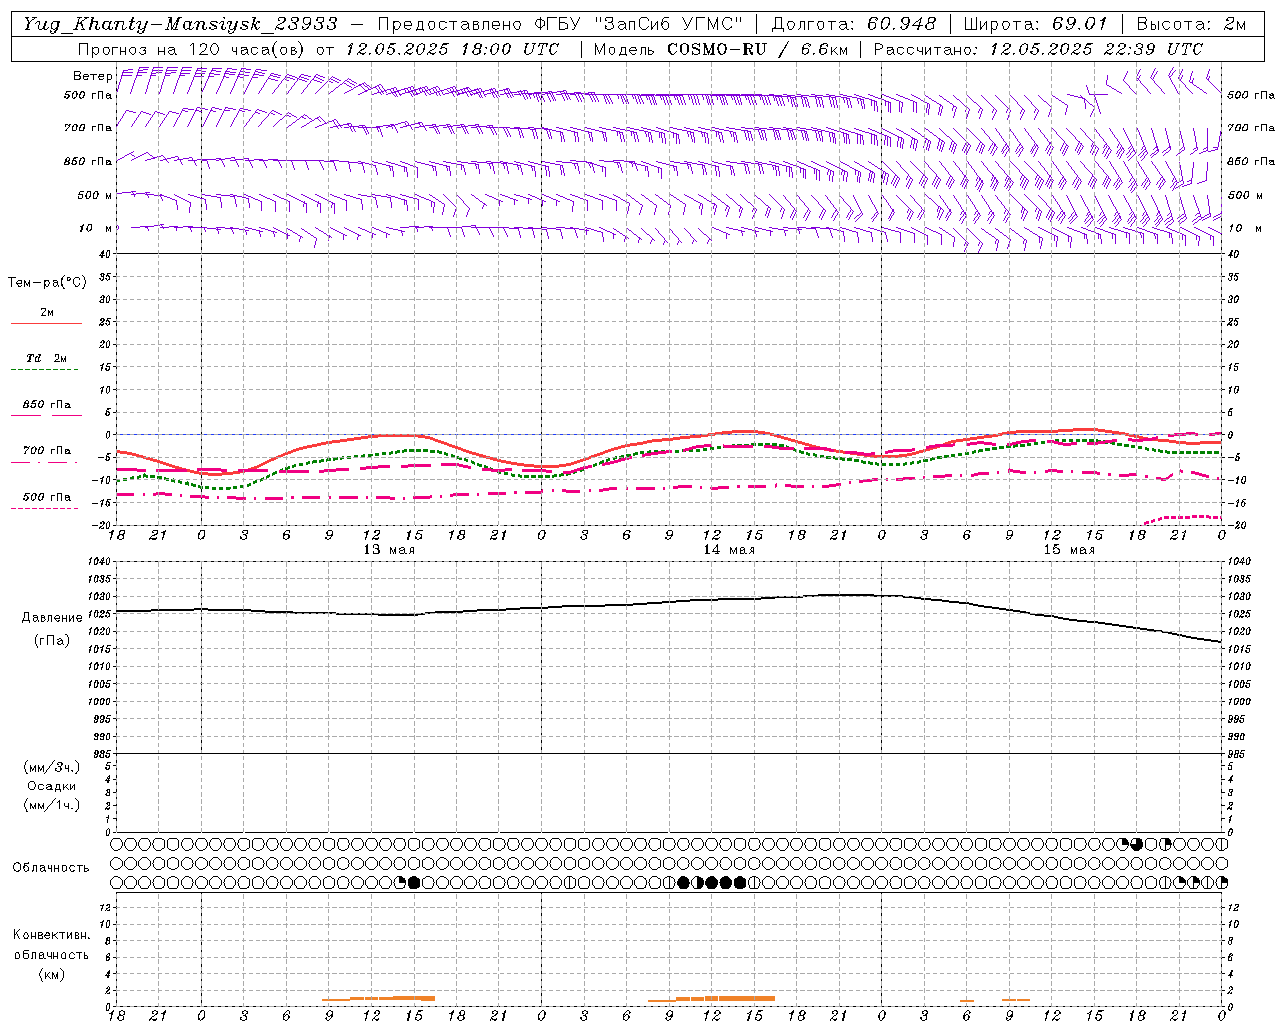1280x1024 pixels.
Task: Click the Высота: 2м field
Action: point(1191,24)
